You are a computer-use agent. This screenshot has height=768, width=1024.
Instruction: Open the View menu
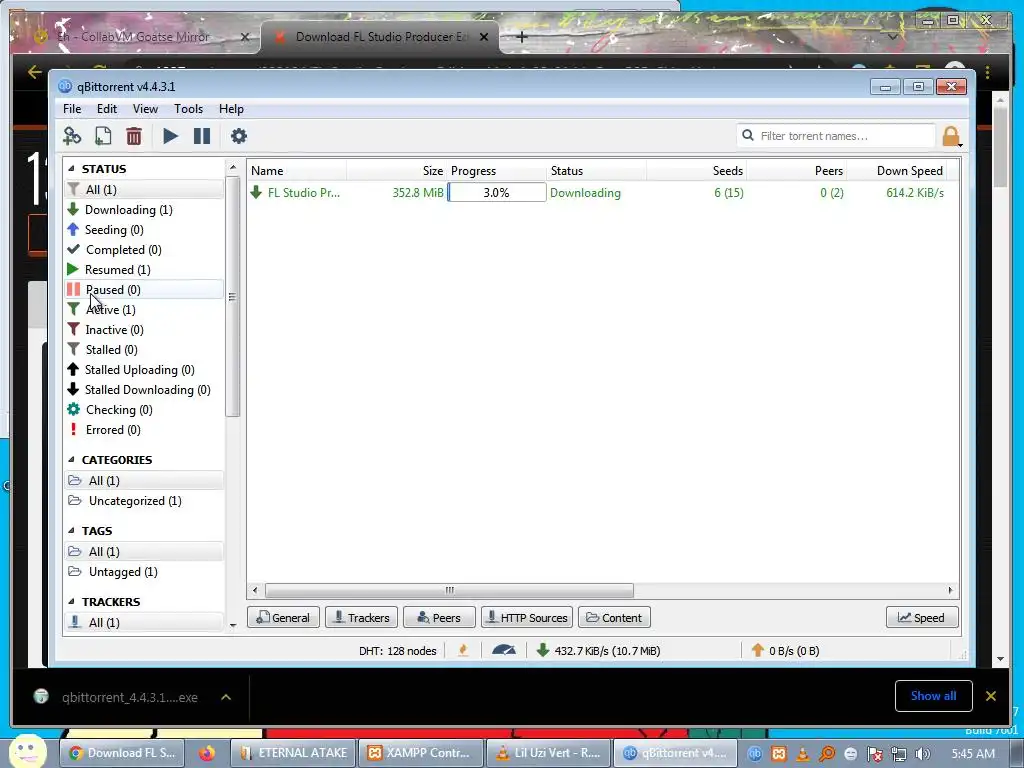tap(145, 109)
